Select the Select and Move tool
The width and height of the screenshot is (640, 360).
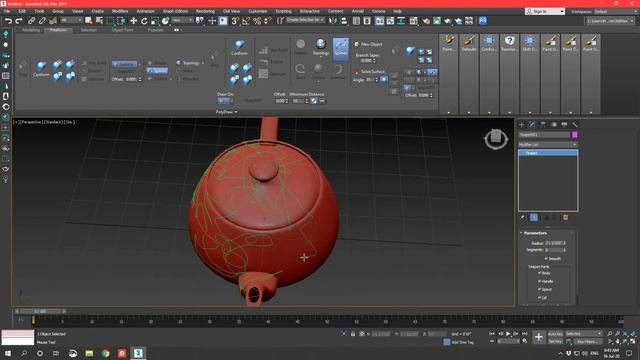[133, 21]
